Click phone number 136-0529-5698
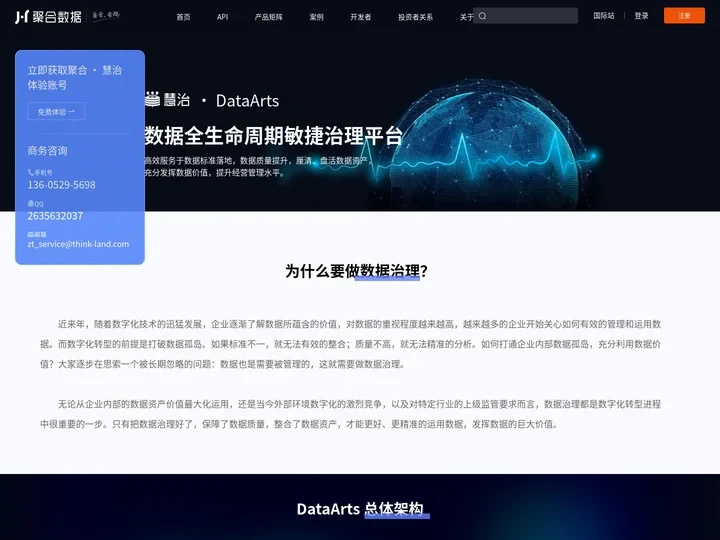Viewport: 720px width, 540px height. coord(62,185)
